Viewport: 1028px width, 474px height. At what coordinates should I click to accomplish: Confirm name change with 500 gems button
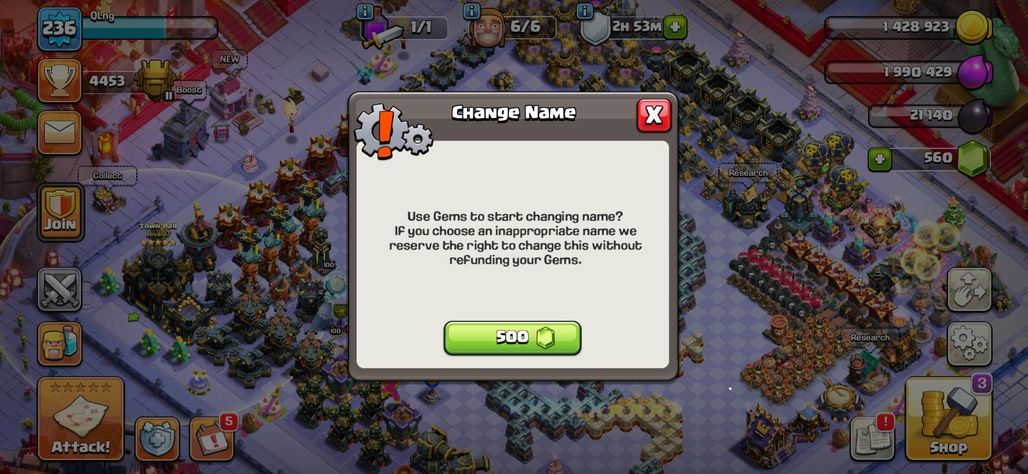512,338
